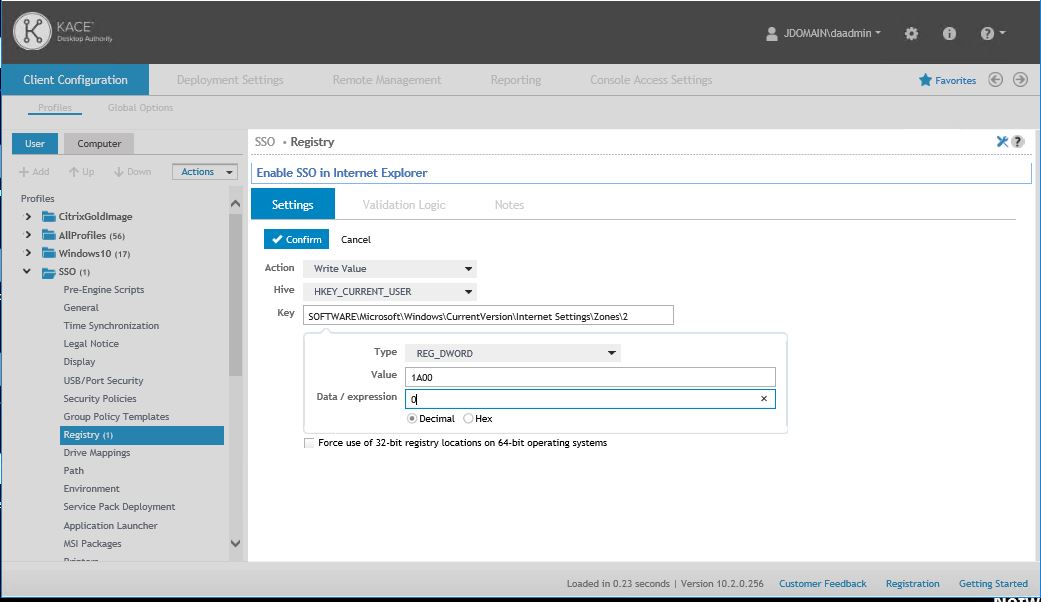The image size is (1041, 602).
Task: Select the Hex radio button
Action: [x=468, y=419]
